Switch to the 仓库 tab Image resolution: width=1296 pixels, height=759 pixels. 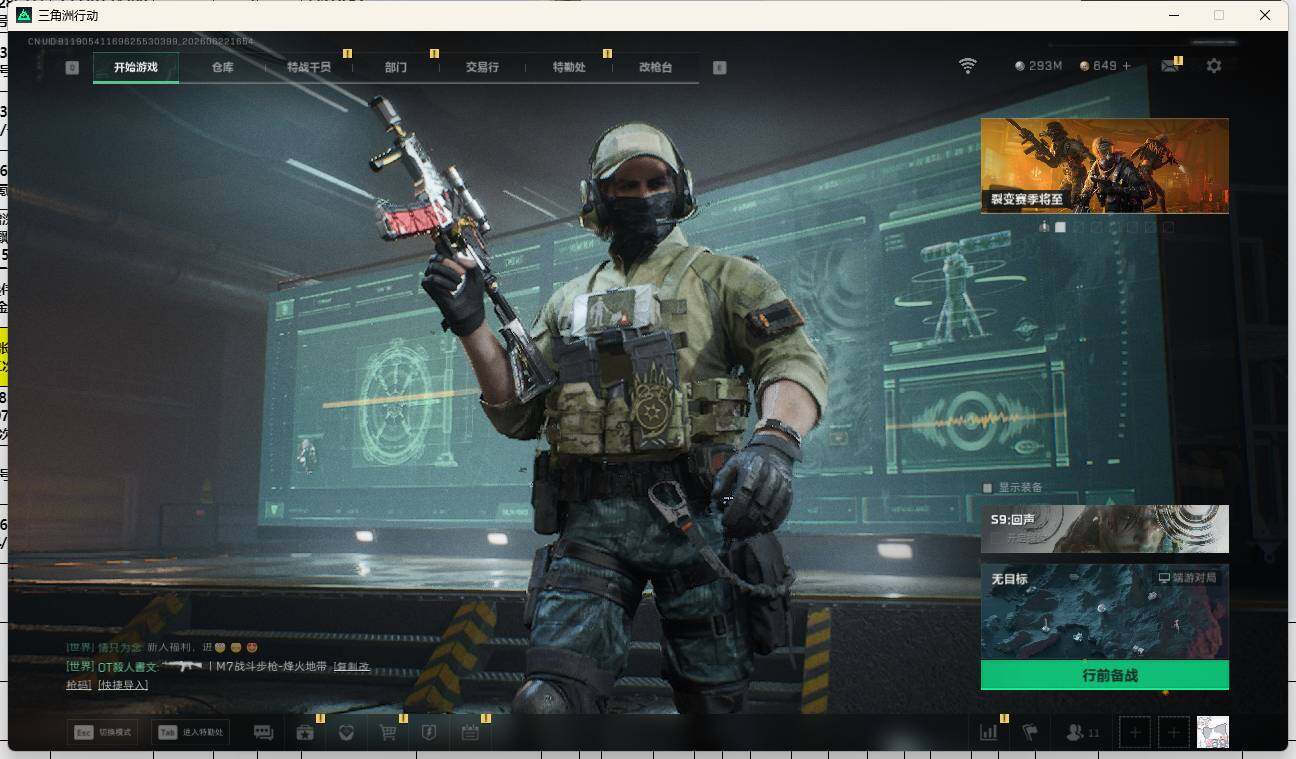[x=222, y=67]
